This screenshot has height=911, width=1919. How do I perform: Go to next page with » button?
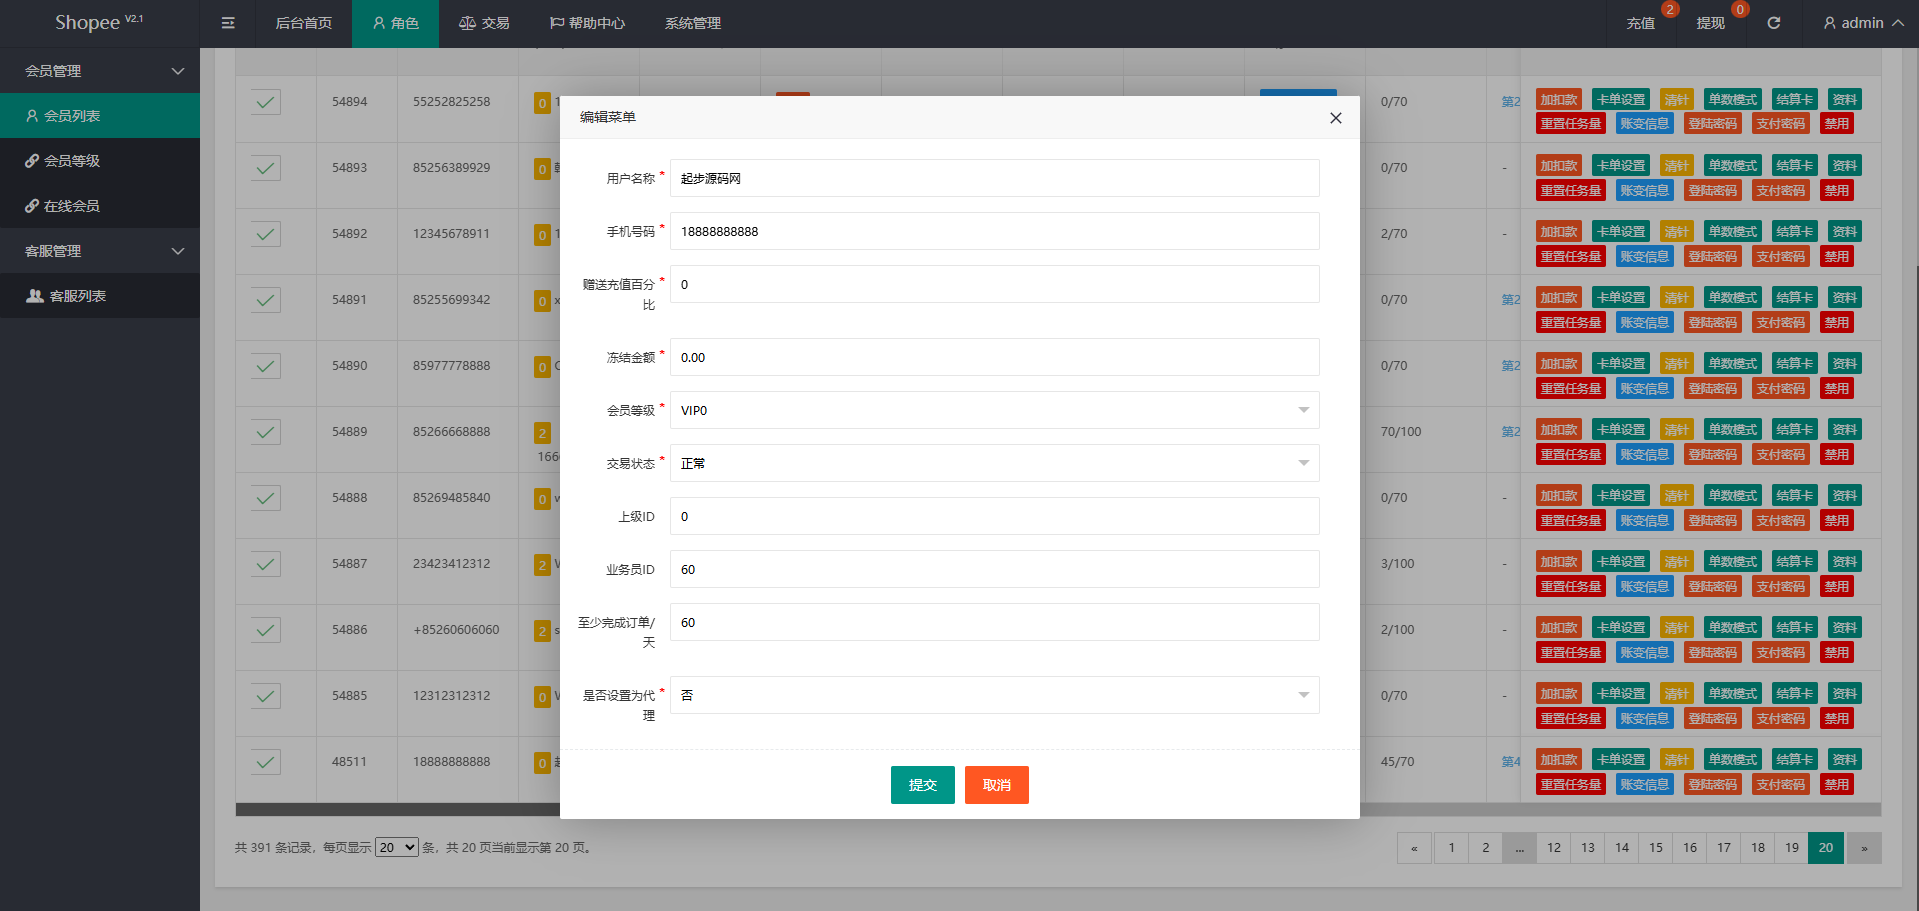(x=1864, y=848)
